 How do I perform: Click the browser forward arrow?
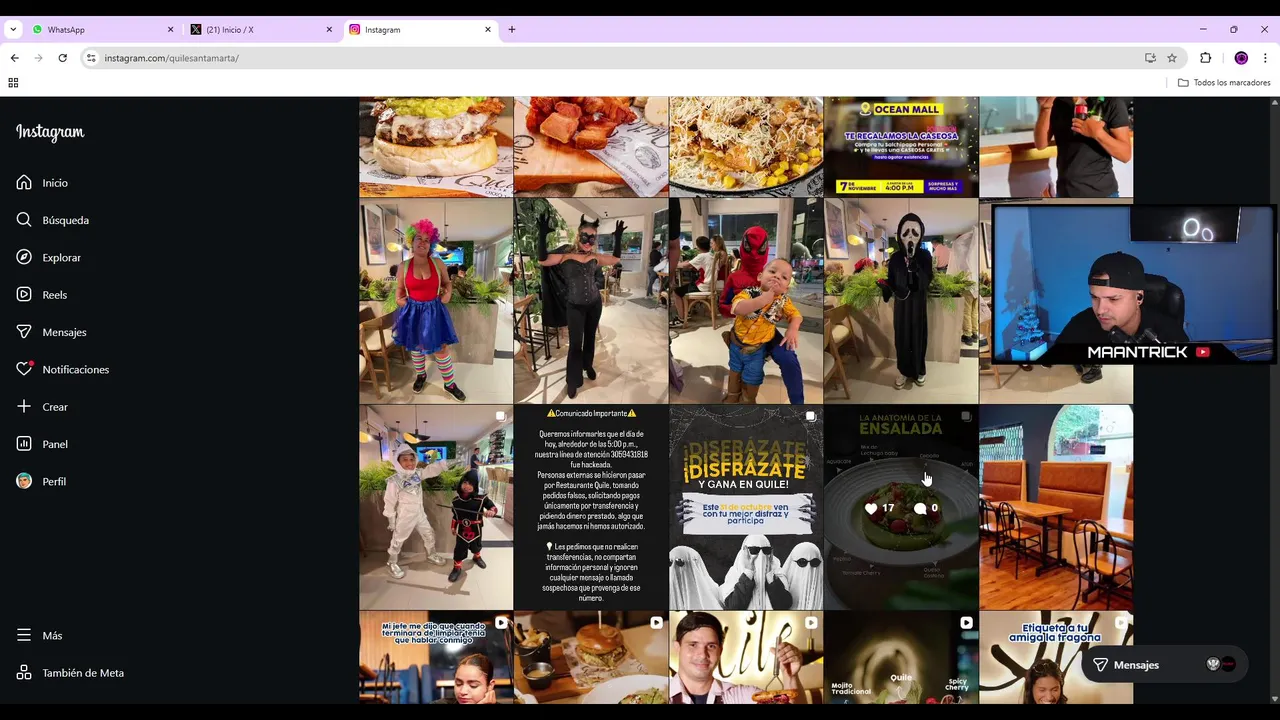[x=38, y=58]
